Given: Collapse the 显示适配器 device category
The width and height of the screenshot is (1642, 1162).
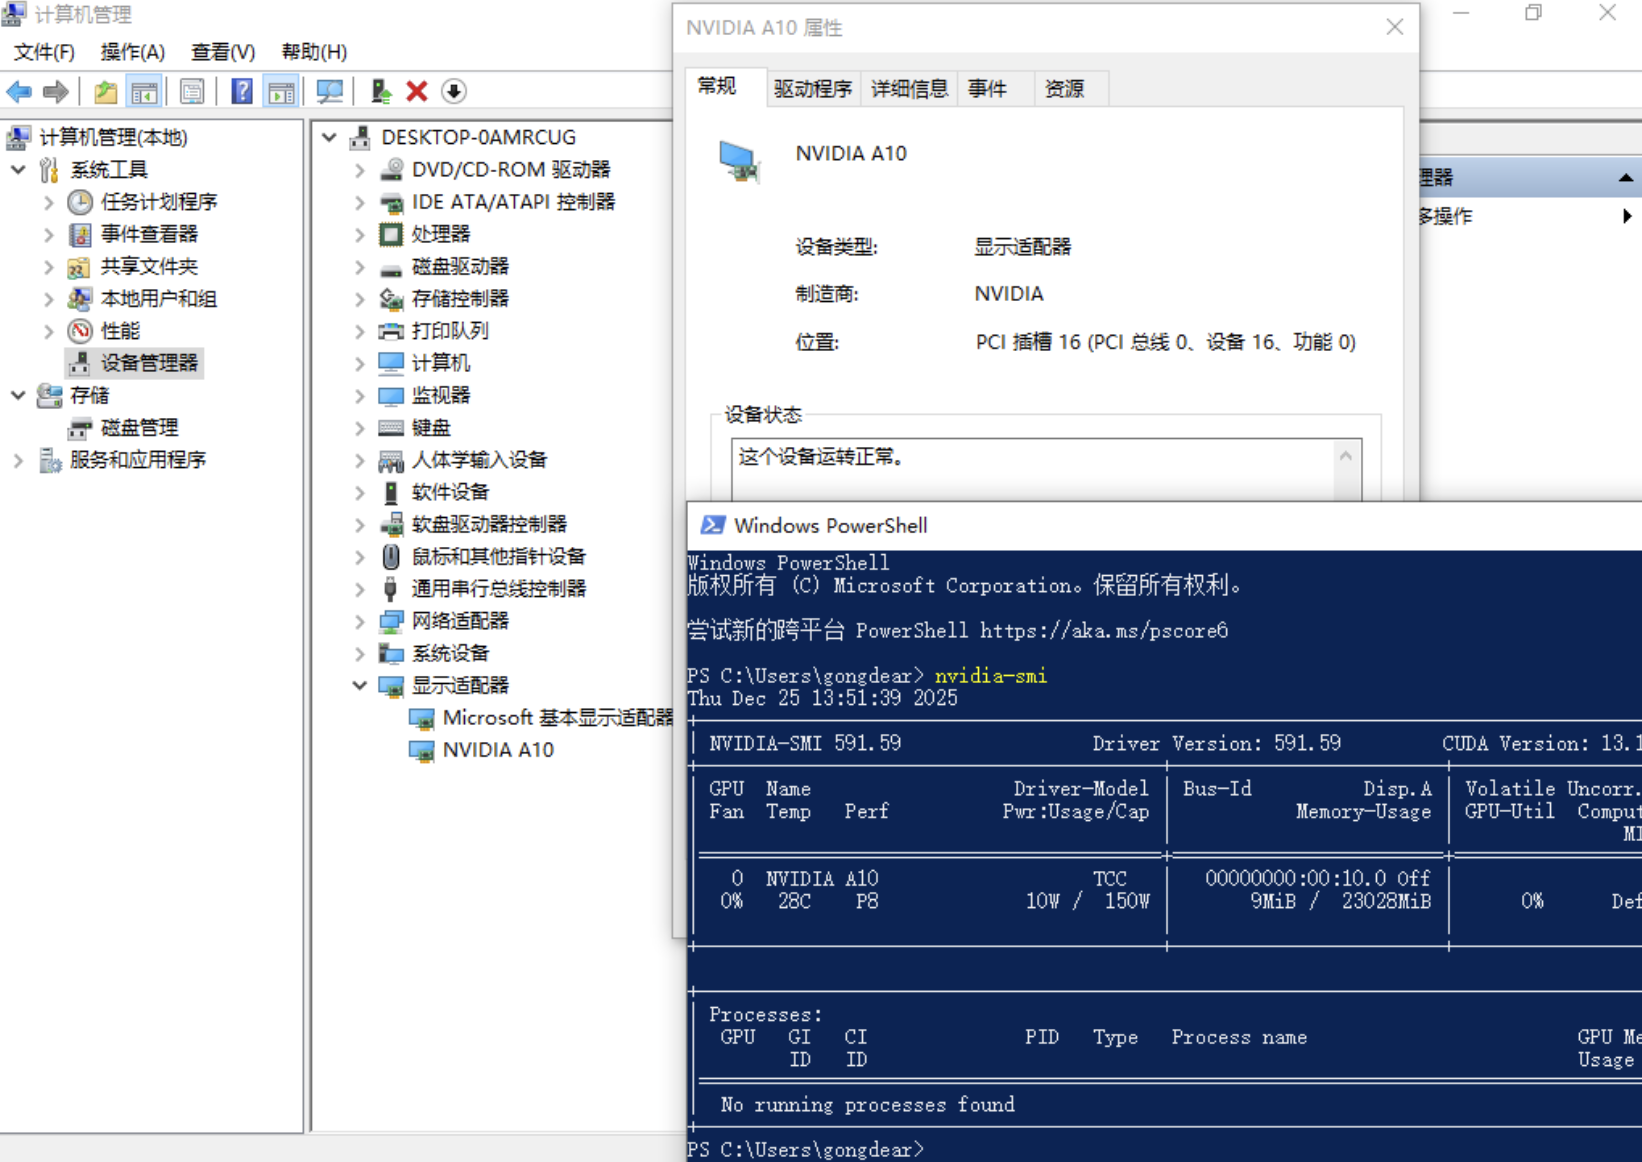Looking at the screenshot, I should (x=359, y=685).
